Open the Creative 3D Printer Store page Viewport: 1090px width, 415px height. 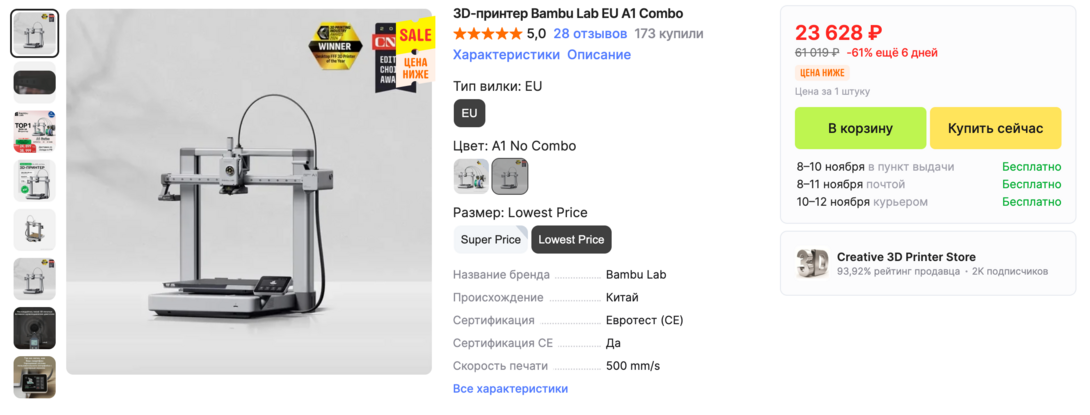pyautogui.click(x=906, y=257)
